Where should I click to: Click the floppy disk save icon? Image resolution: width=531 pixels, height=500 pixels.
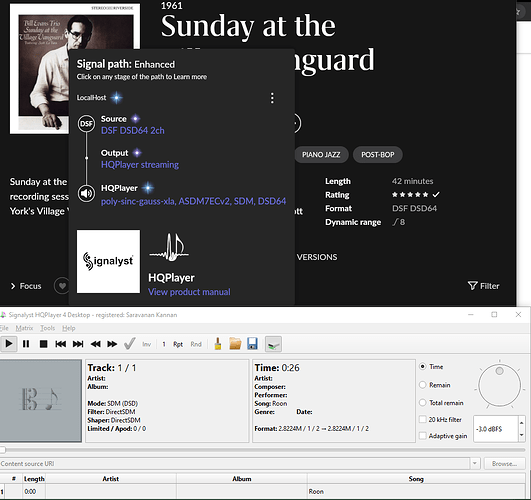253,343
